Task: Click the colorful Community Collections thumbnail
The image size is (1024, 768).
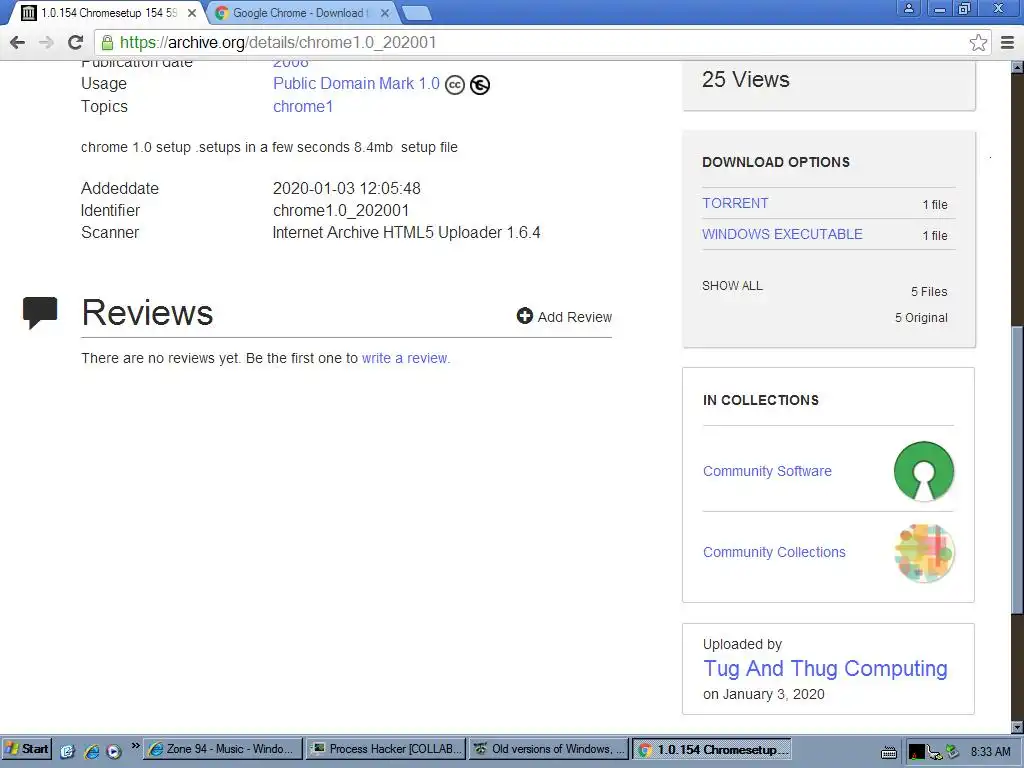Action: pos(924,553)
